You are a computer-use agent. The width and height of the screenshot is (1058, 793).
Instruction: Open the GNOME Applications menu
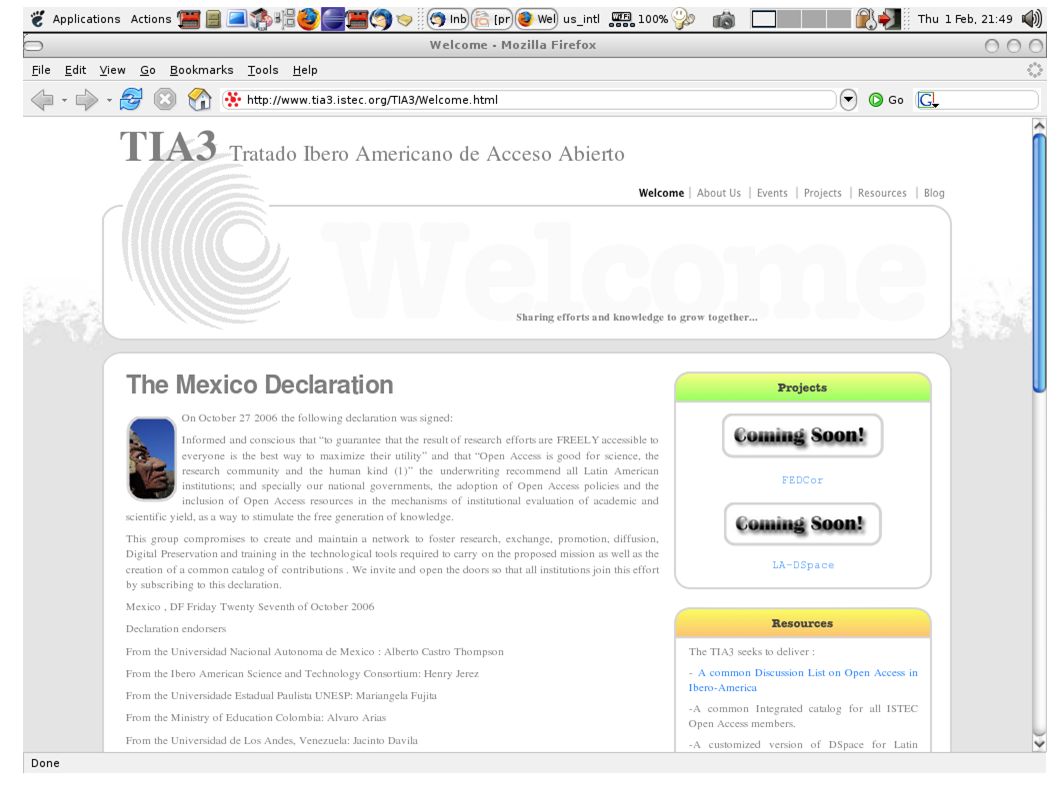[x=86, y=19]
